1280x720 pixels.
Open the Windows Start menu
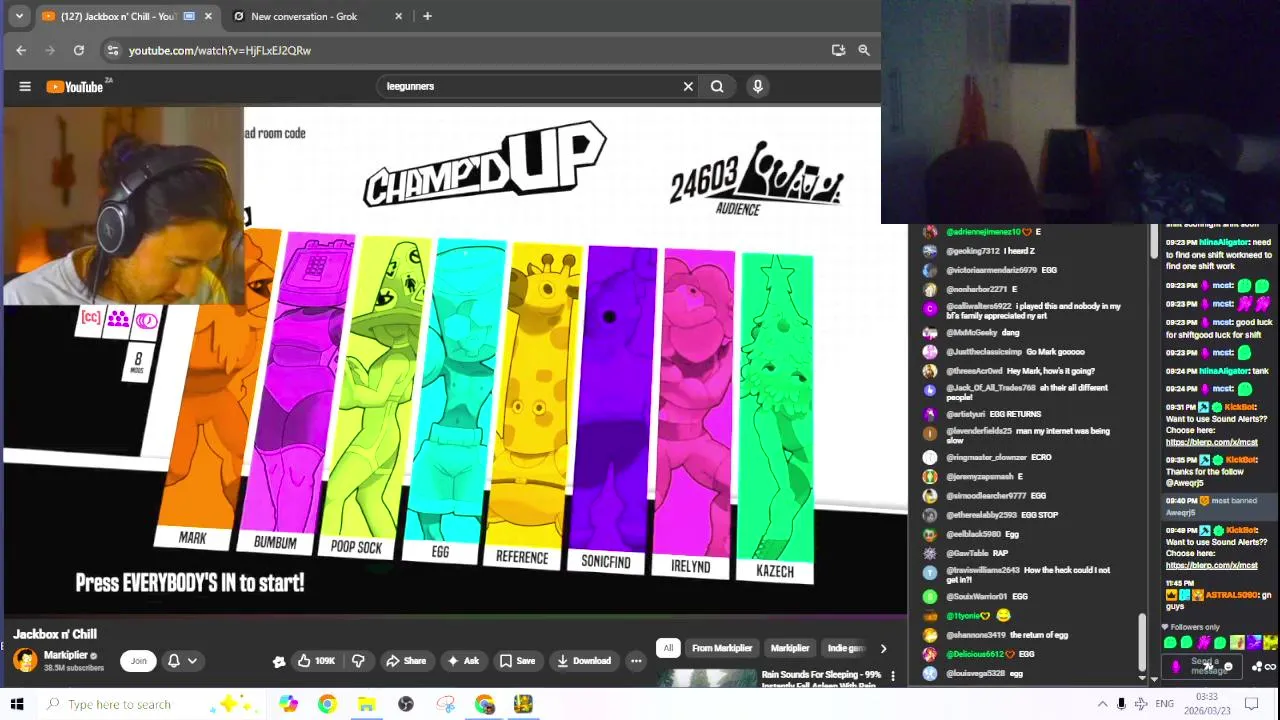click(16, 704)
